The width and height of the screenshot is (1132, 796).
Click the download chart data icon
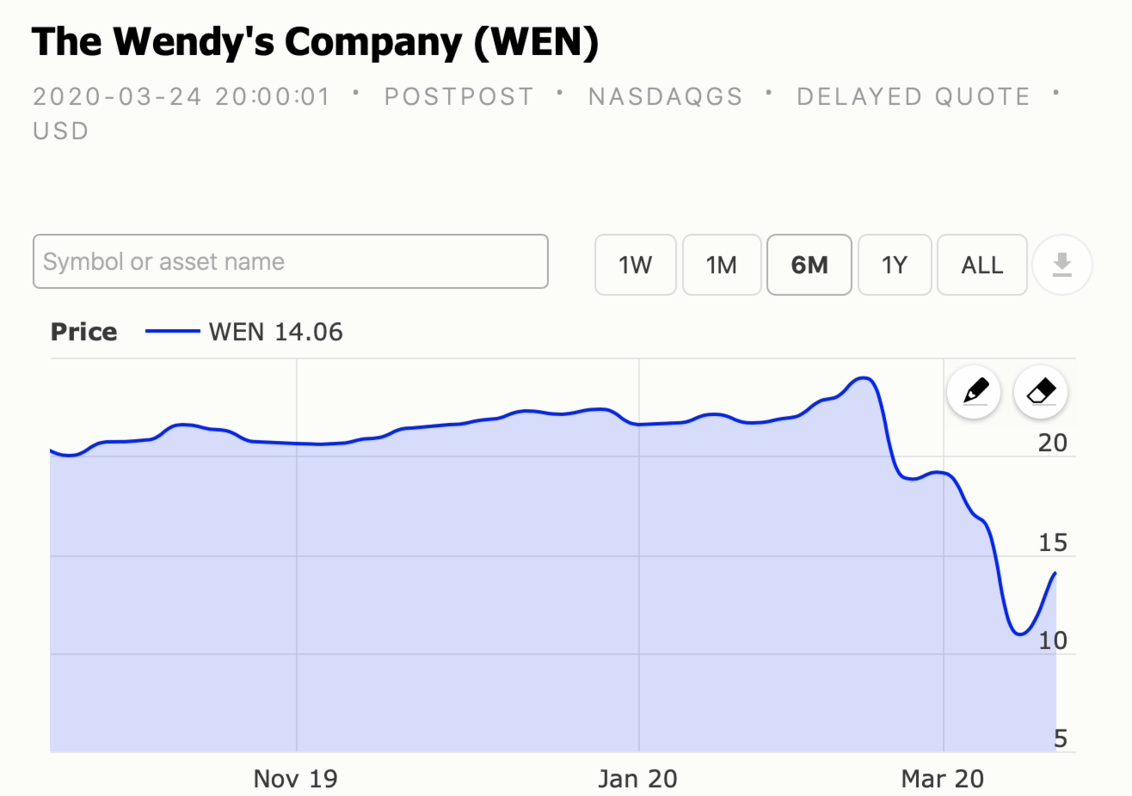(x=1062, y=264)
